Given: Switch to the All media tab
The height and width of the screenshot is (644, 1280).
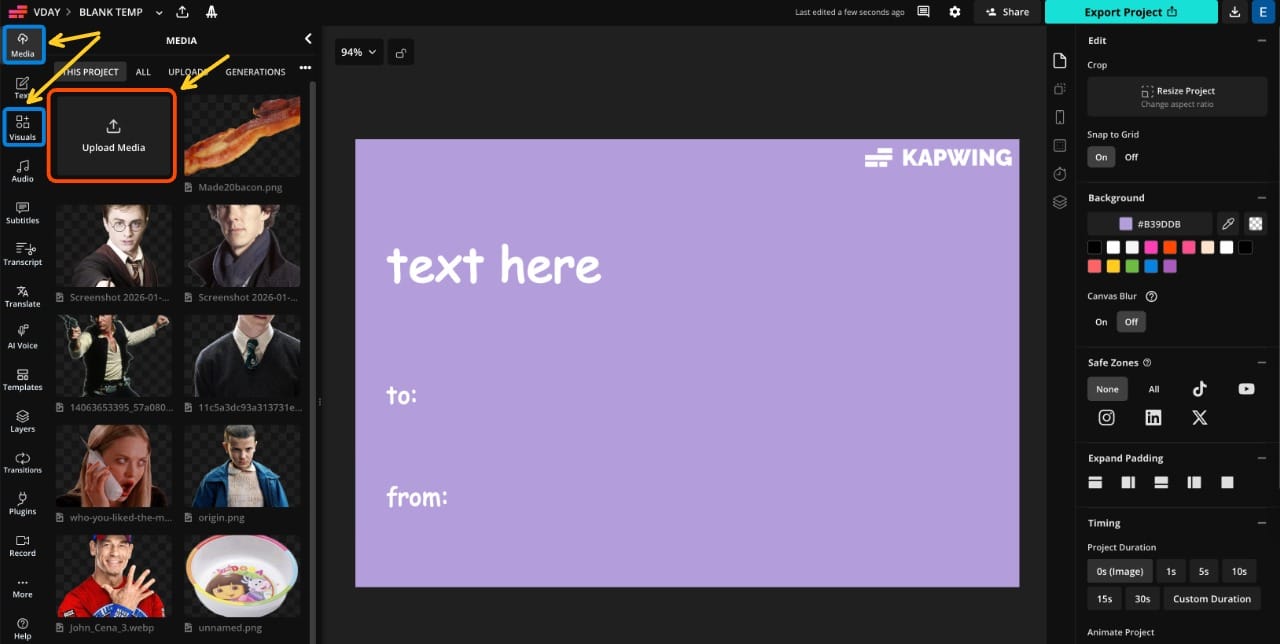Looking at the screenshot, I should (143, 72).
